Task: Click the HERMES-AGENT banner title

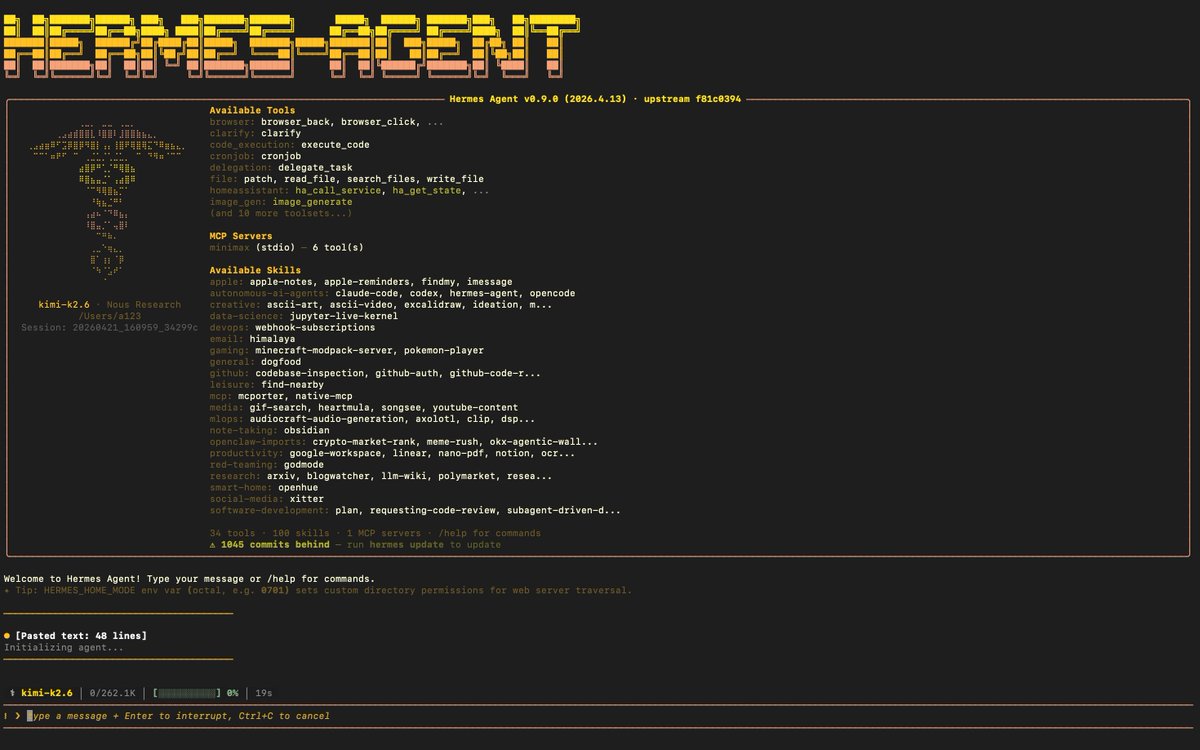Action: (292, 45)
